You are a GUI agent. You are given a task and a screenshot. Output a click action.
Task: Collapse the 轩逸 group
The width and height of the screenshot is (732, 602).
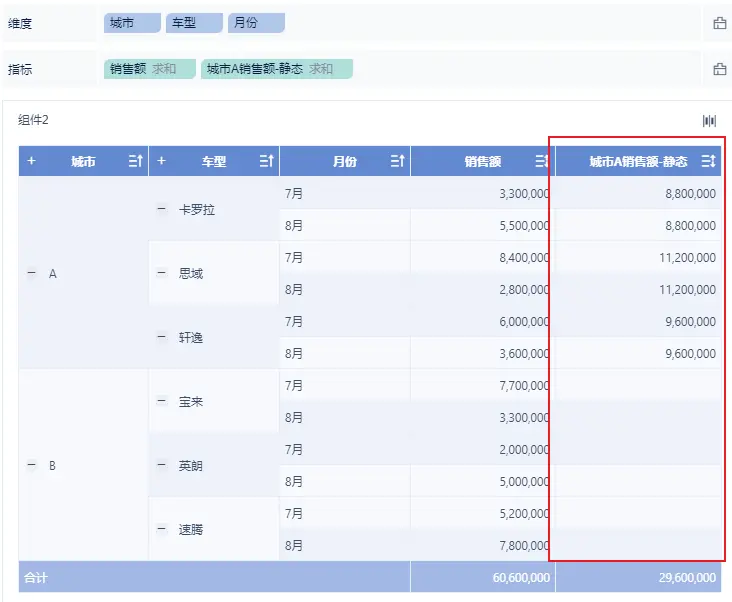point(162,336)
